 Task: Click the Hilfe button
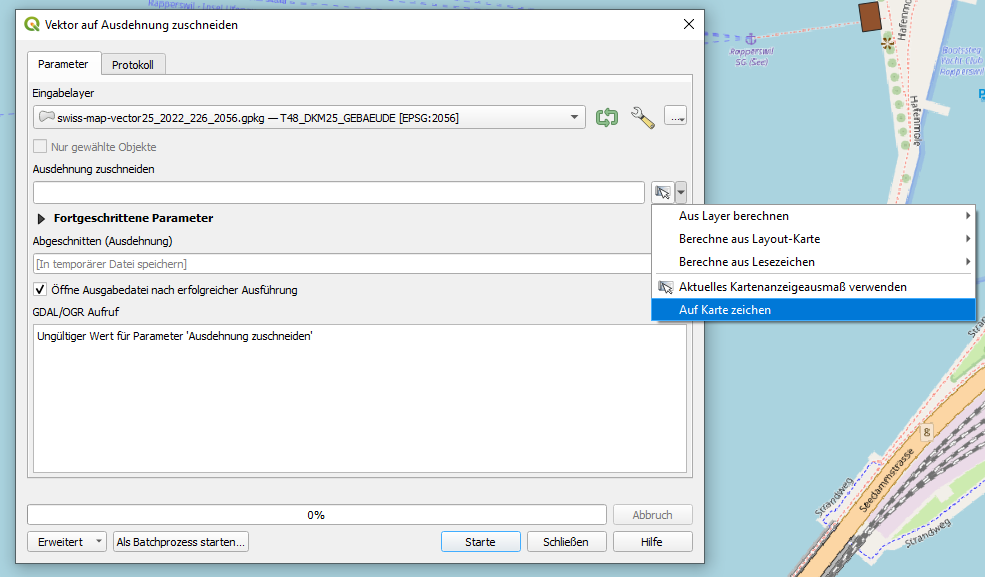click(x=652, y=542)
